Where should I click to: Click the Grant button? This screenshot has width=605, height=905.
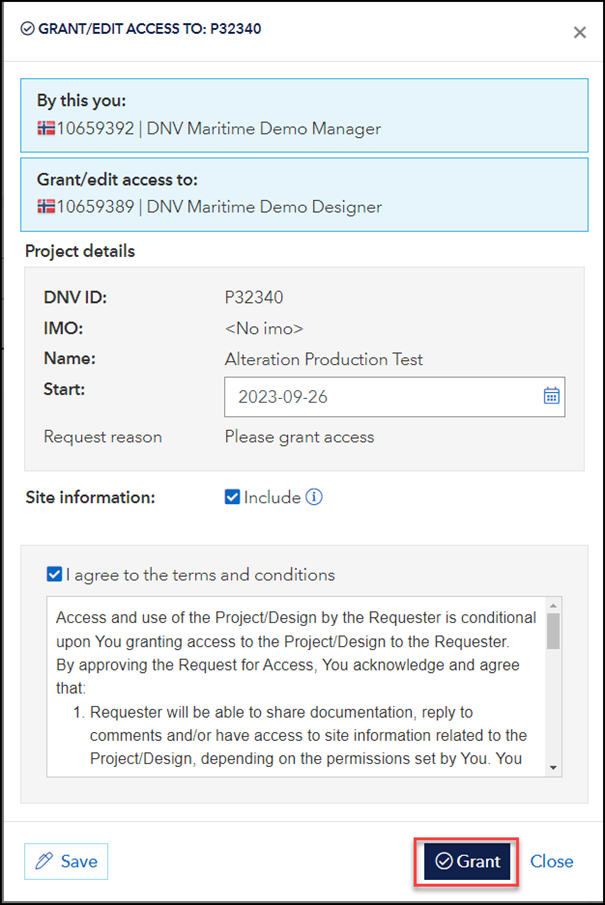469,861
